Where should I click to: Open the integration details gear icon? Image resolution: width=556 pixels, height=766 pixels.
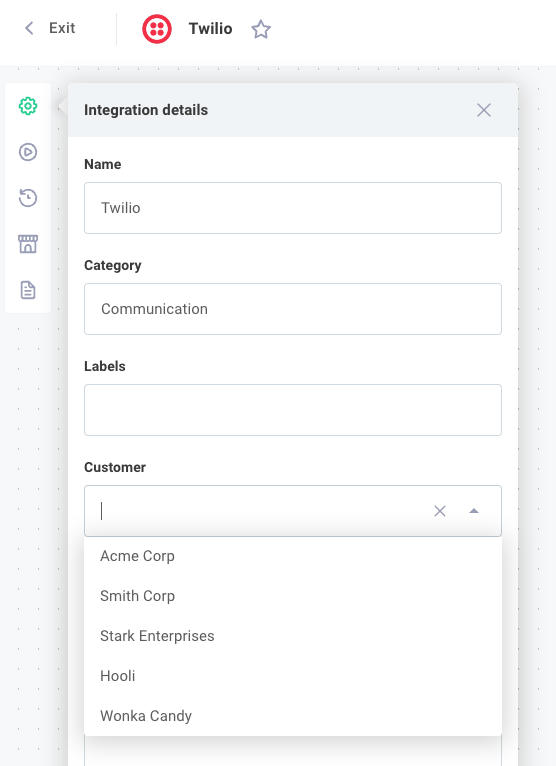click(28, 106)
